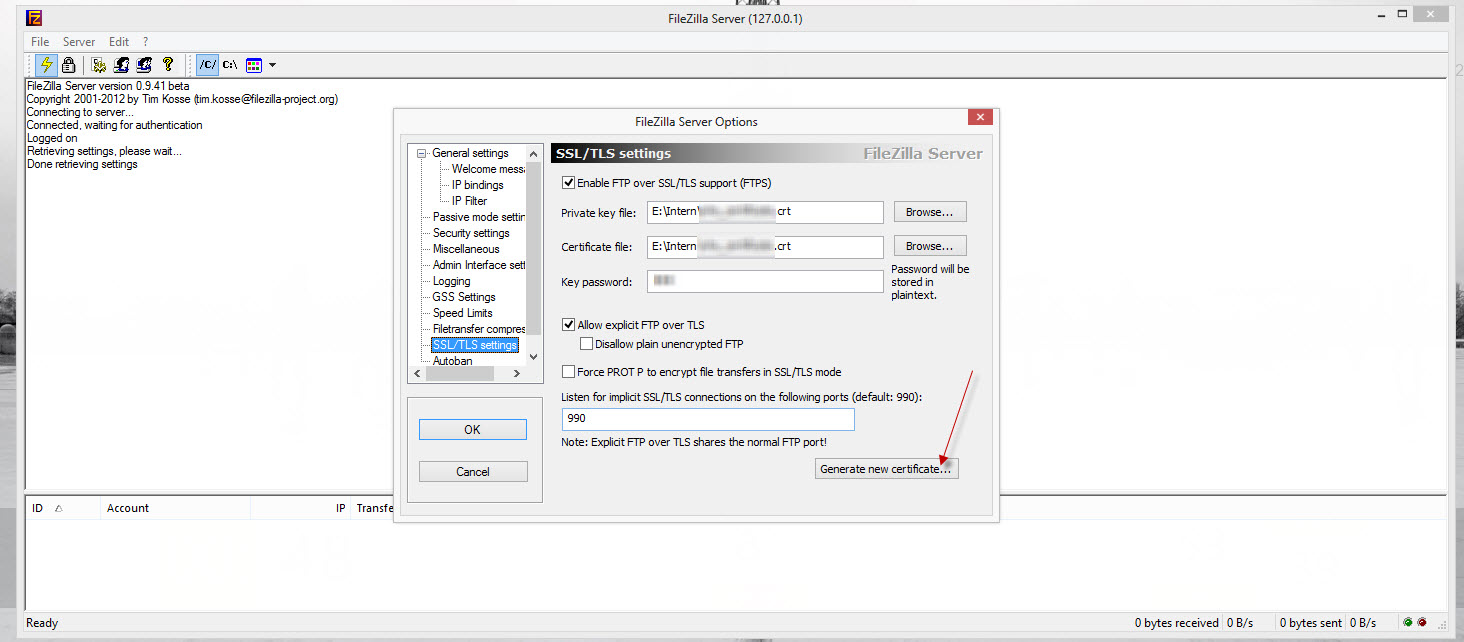
Task: Select GSS Settings tree item
Action: (x=464, y=297)
